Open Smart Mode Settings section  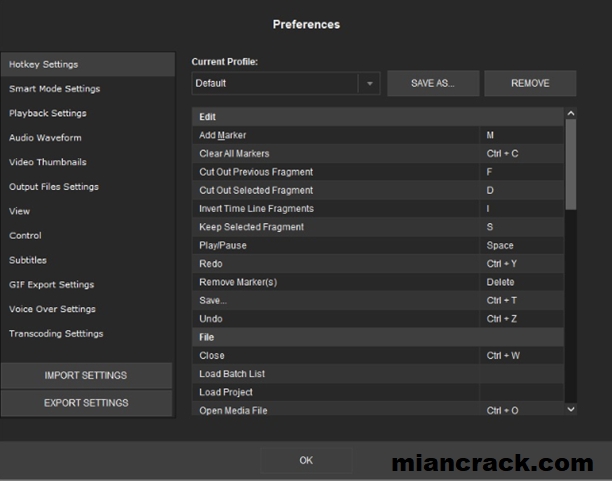click(x=87, y=89)
